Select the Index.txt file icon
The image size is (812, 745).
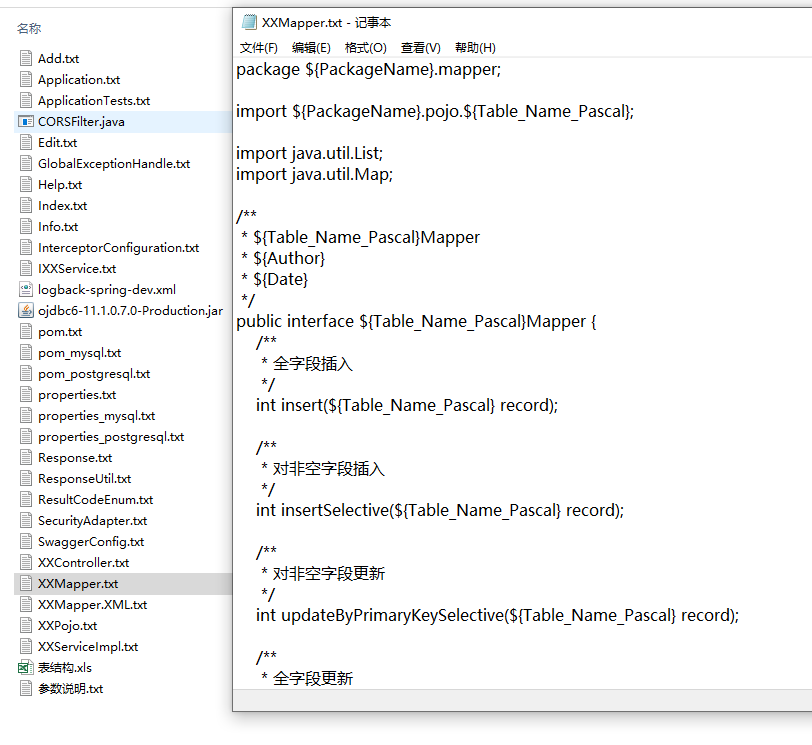(26, 205)
